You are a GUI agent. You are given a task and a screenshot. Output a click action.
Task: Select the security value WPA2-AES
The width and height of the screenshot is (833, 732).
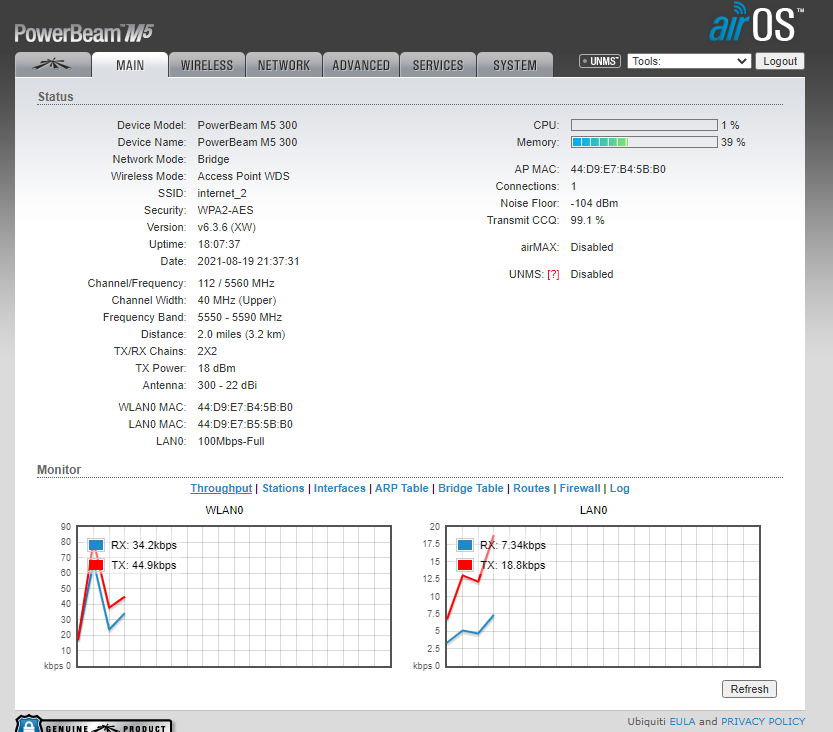pos(225,210)
